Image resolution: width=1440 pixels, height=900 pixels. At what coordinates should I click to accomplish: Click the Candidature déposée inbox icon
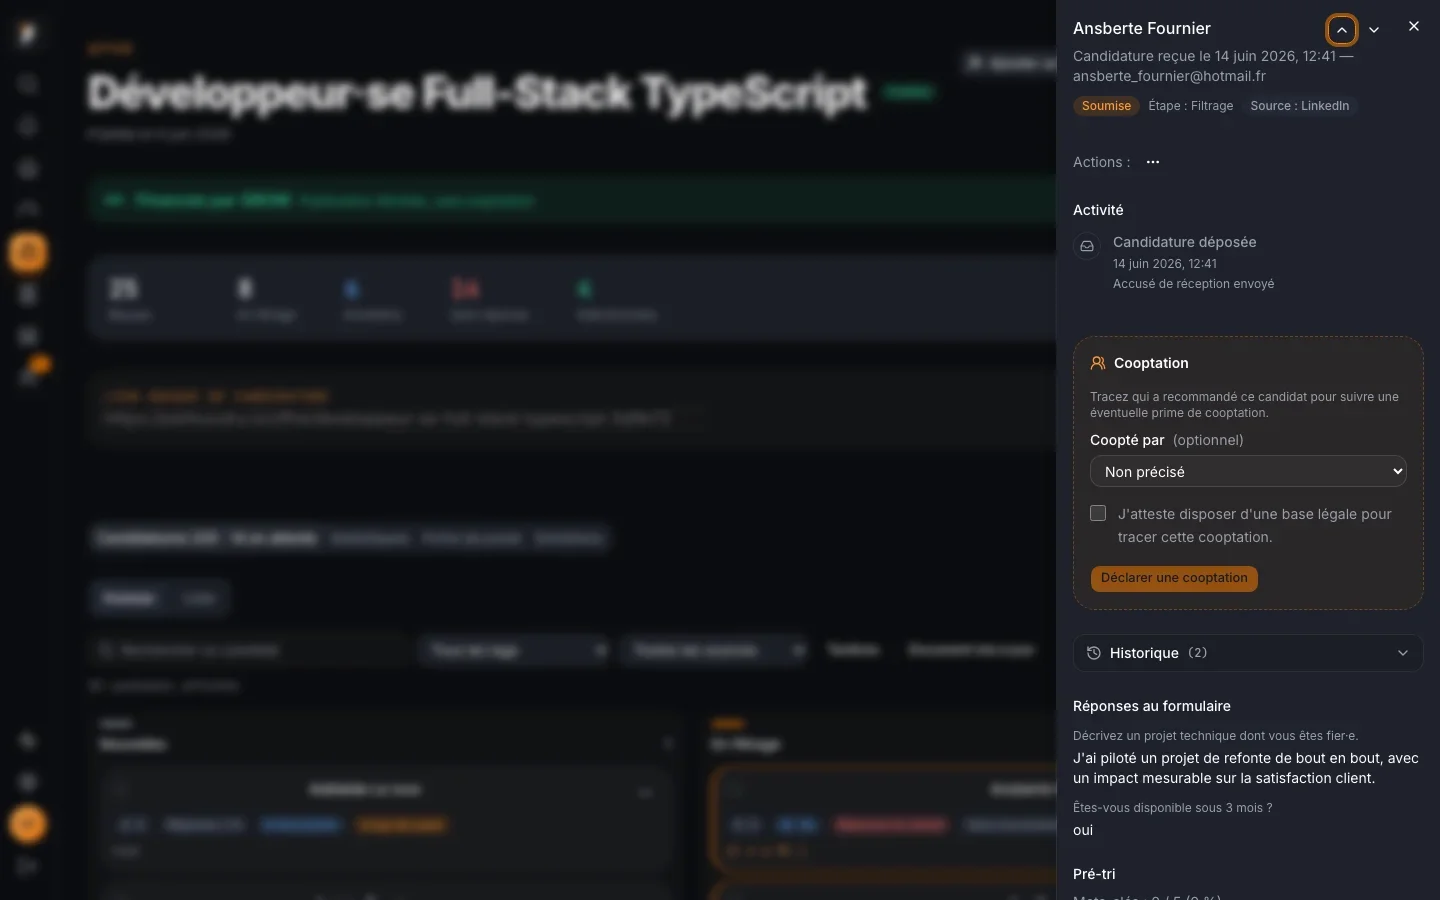(1087, 246)
